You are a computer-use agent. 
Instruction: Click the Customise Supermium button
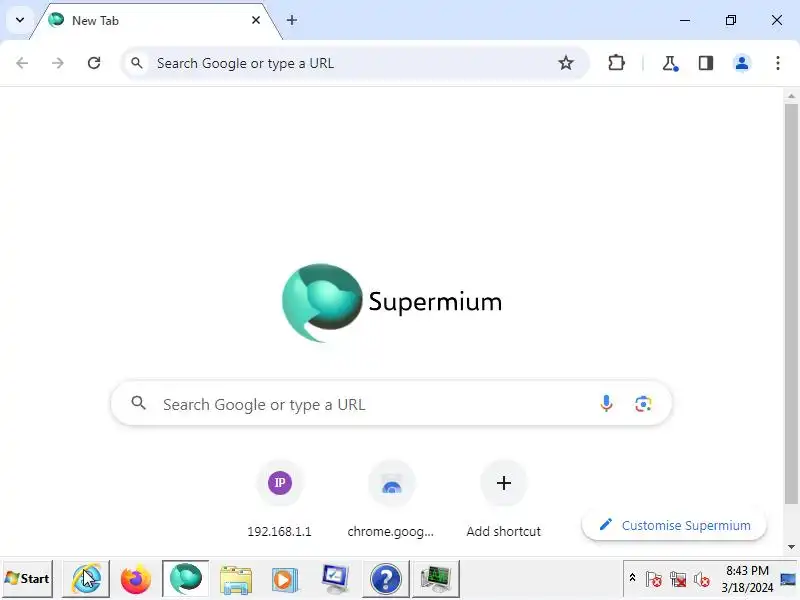click(674, 525)
